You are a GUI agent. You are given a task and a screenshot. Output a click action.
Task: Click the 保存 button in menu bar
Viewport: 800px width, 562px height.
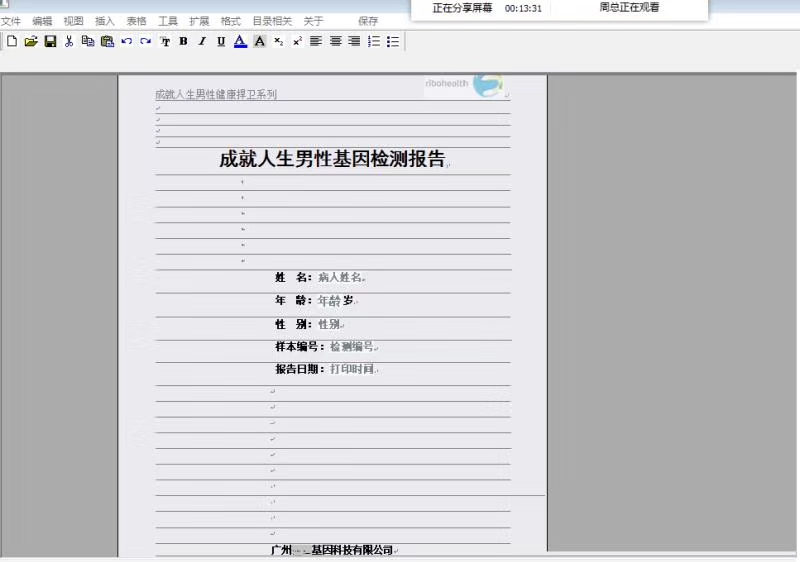coord(368,21)
